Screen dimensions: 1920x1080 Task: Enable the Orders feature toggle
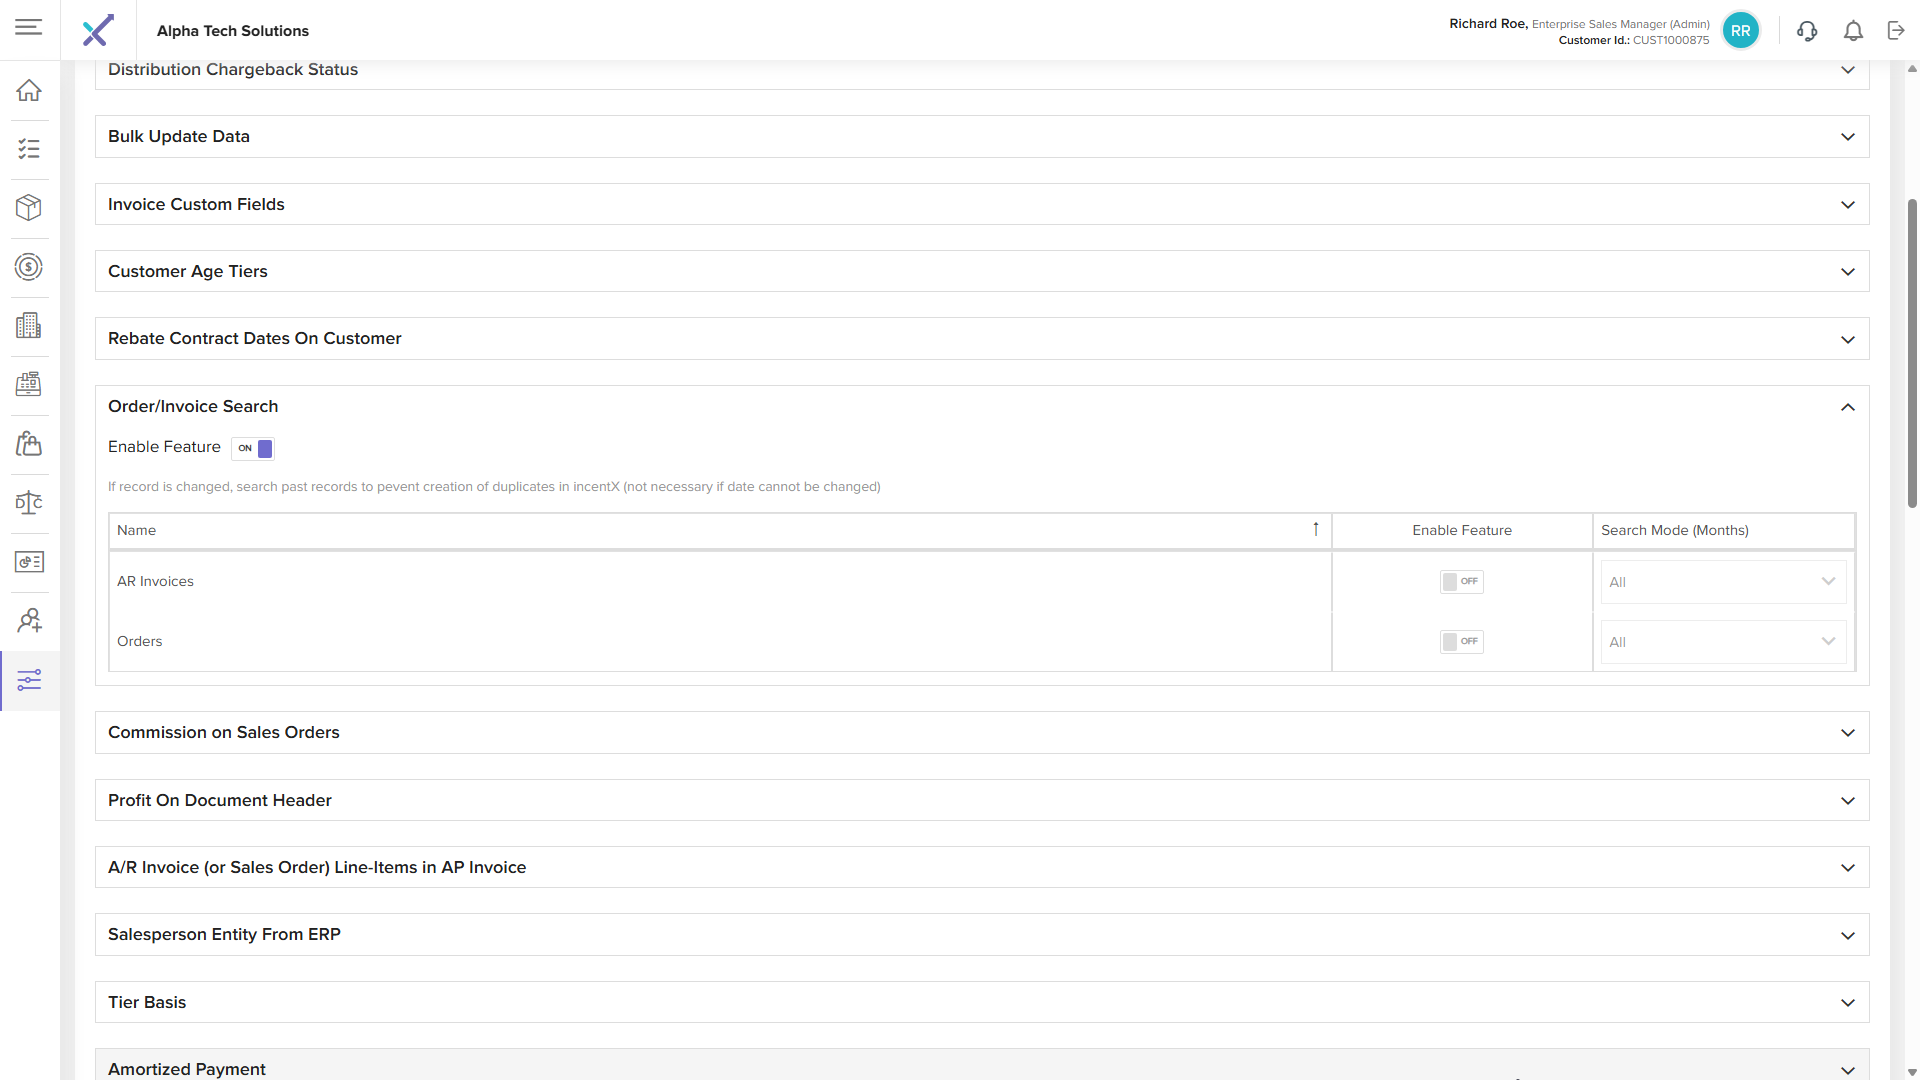click(1461, 642)
